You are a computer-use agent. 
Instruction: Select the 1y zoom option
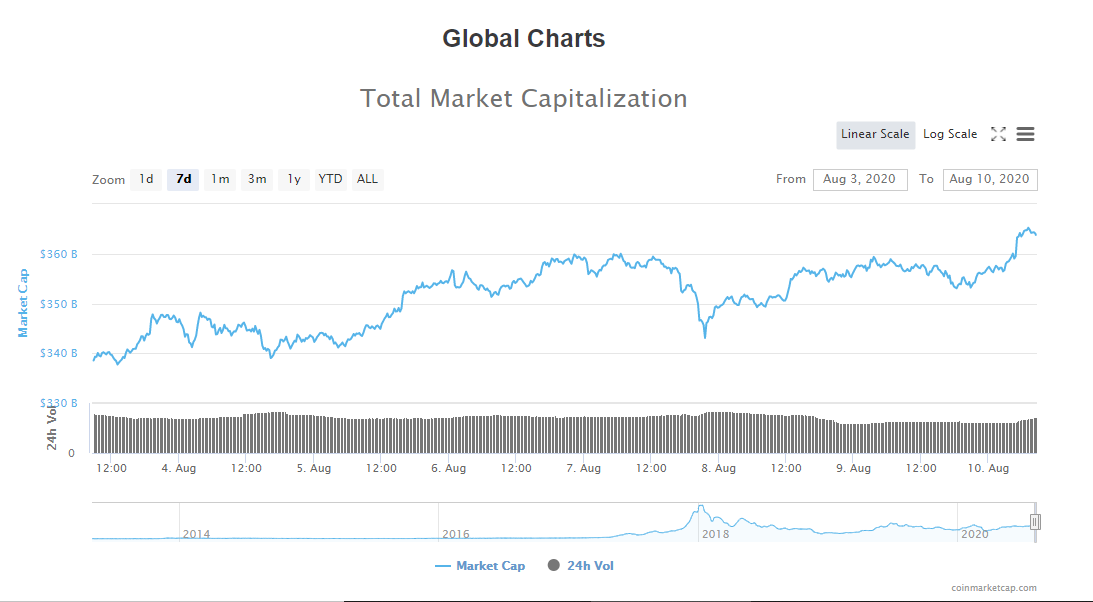click(294, 179)
